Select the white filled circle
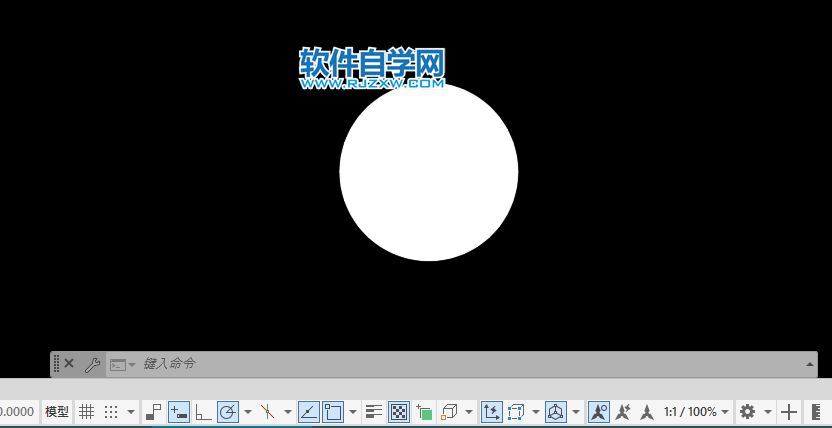Image resolution: width=832 pixels, height=428 pixels. 429,172
